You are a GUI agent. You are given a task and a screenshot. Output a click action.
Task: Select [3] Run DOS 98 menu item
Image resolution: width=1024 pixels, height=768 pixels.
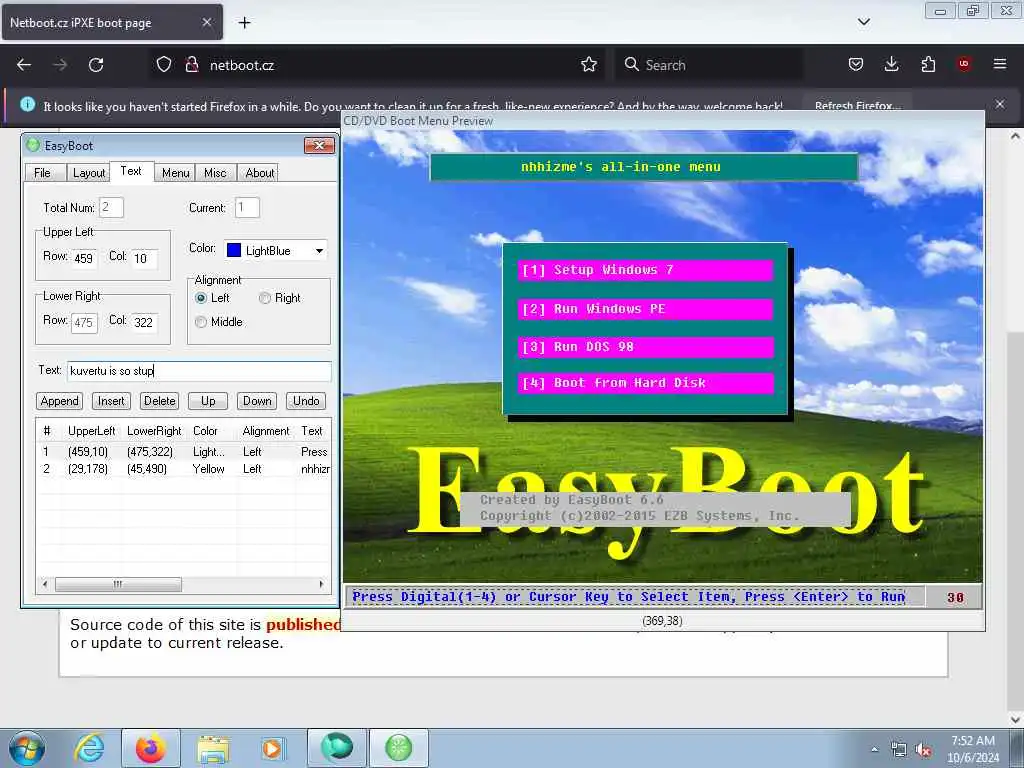click(x=645, y=347)
